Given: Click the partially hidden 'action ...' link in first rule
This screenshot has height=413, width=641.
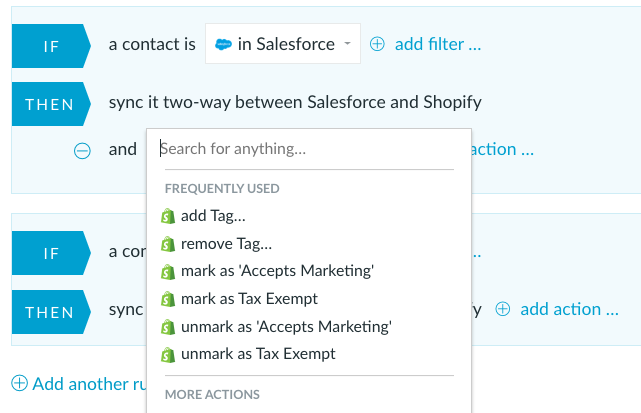Looking at the screenshot, I should click(x=503, y=149).
